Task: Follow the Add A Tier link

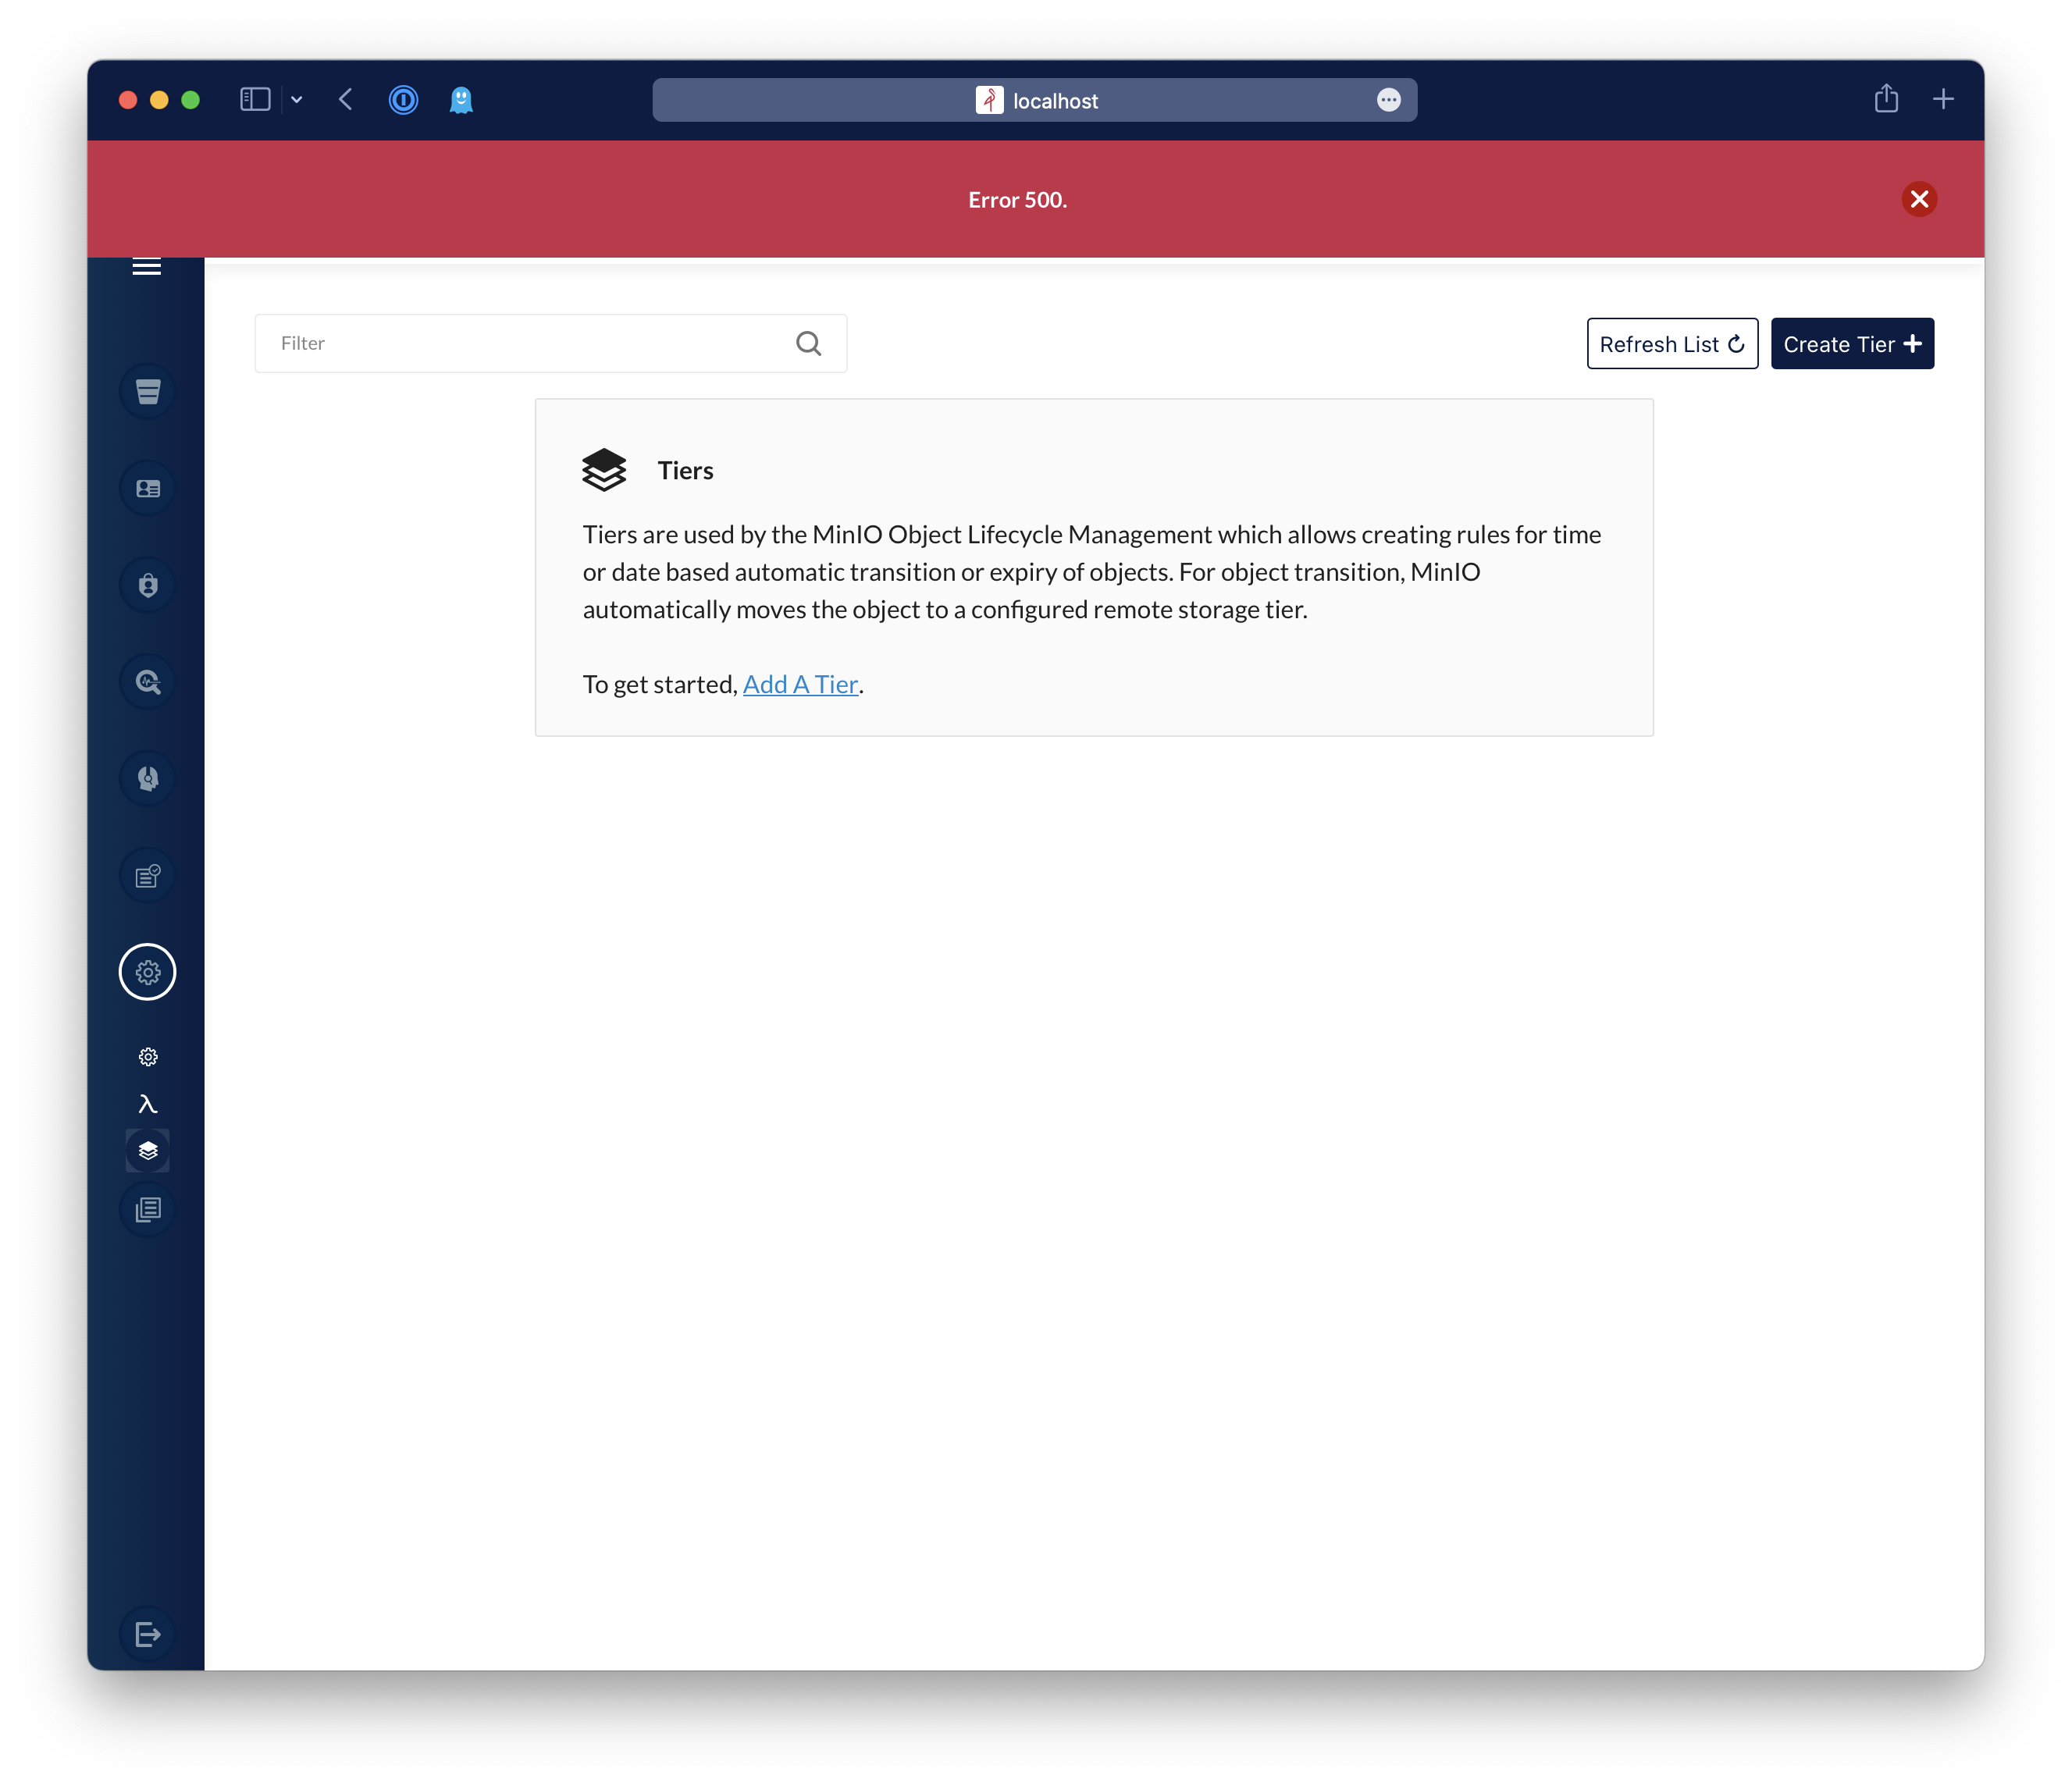Action: [800, 685]
